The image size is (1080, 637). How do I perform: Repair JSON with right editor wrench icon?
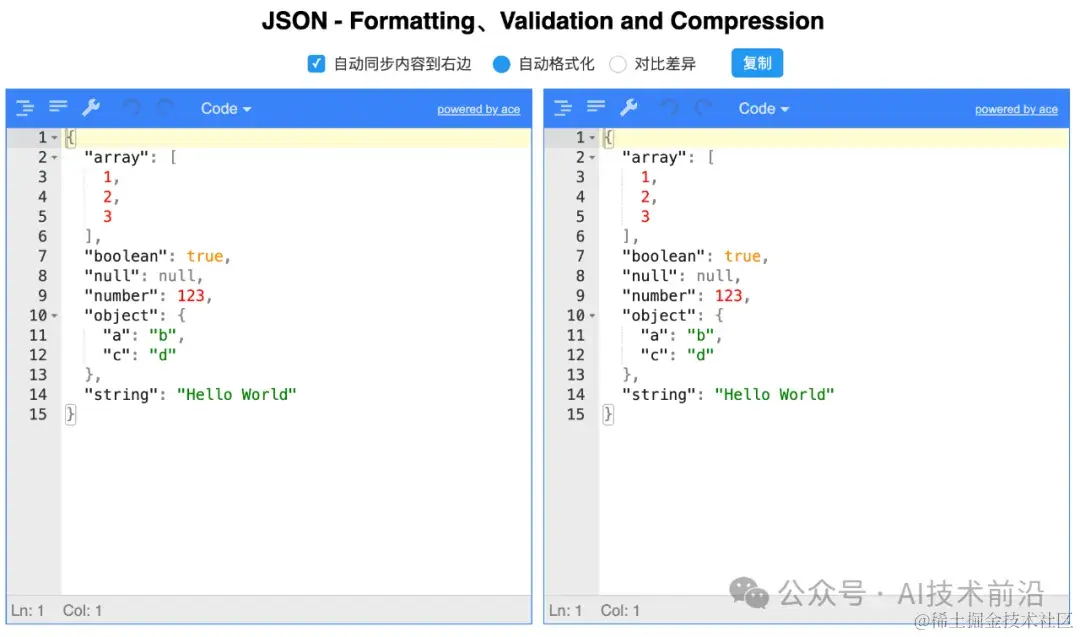pyautogui.click(x=629, y=107)
